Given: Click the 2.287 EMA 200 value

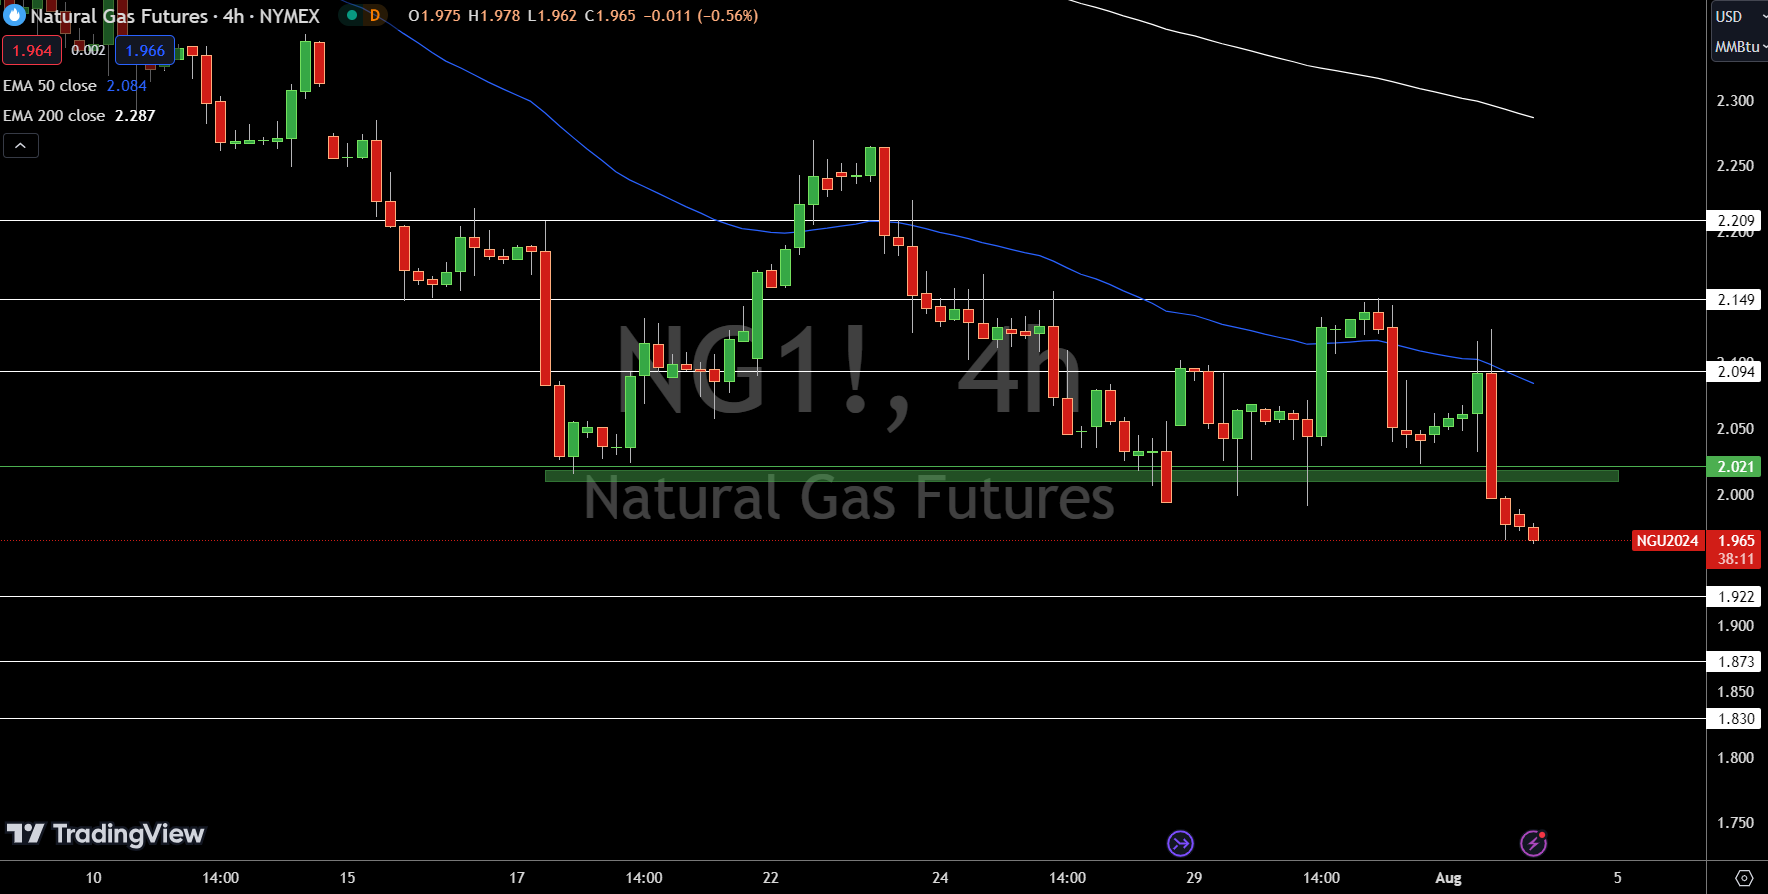Looking at the screenshot, I should pos(135,116).
